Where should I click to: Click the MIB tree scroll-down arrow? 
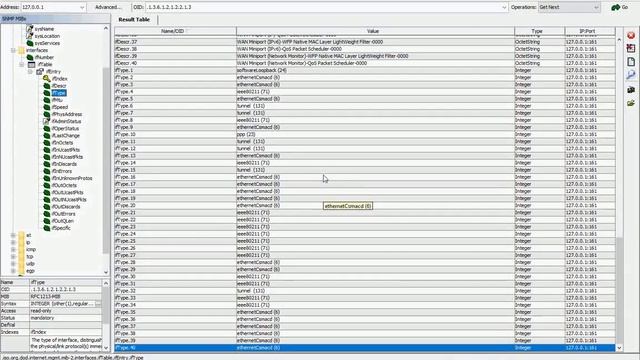[106, 272]
